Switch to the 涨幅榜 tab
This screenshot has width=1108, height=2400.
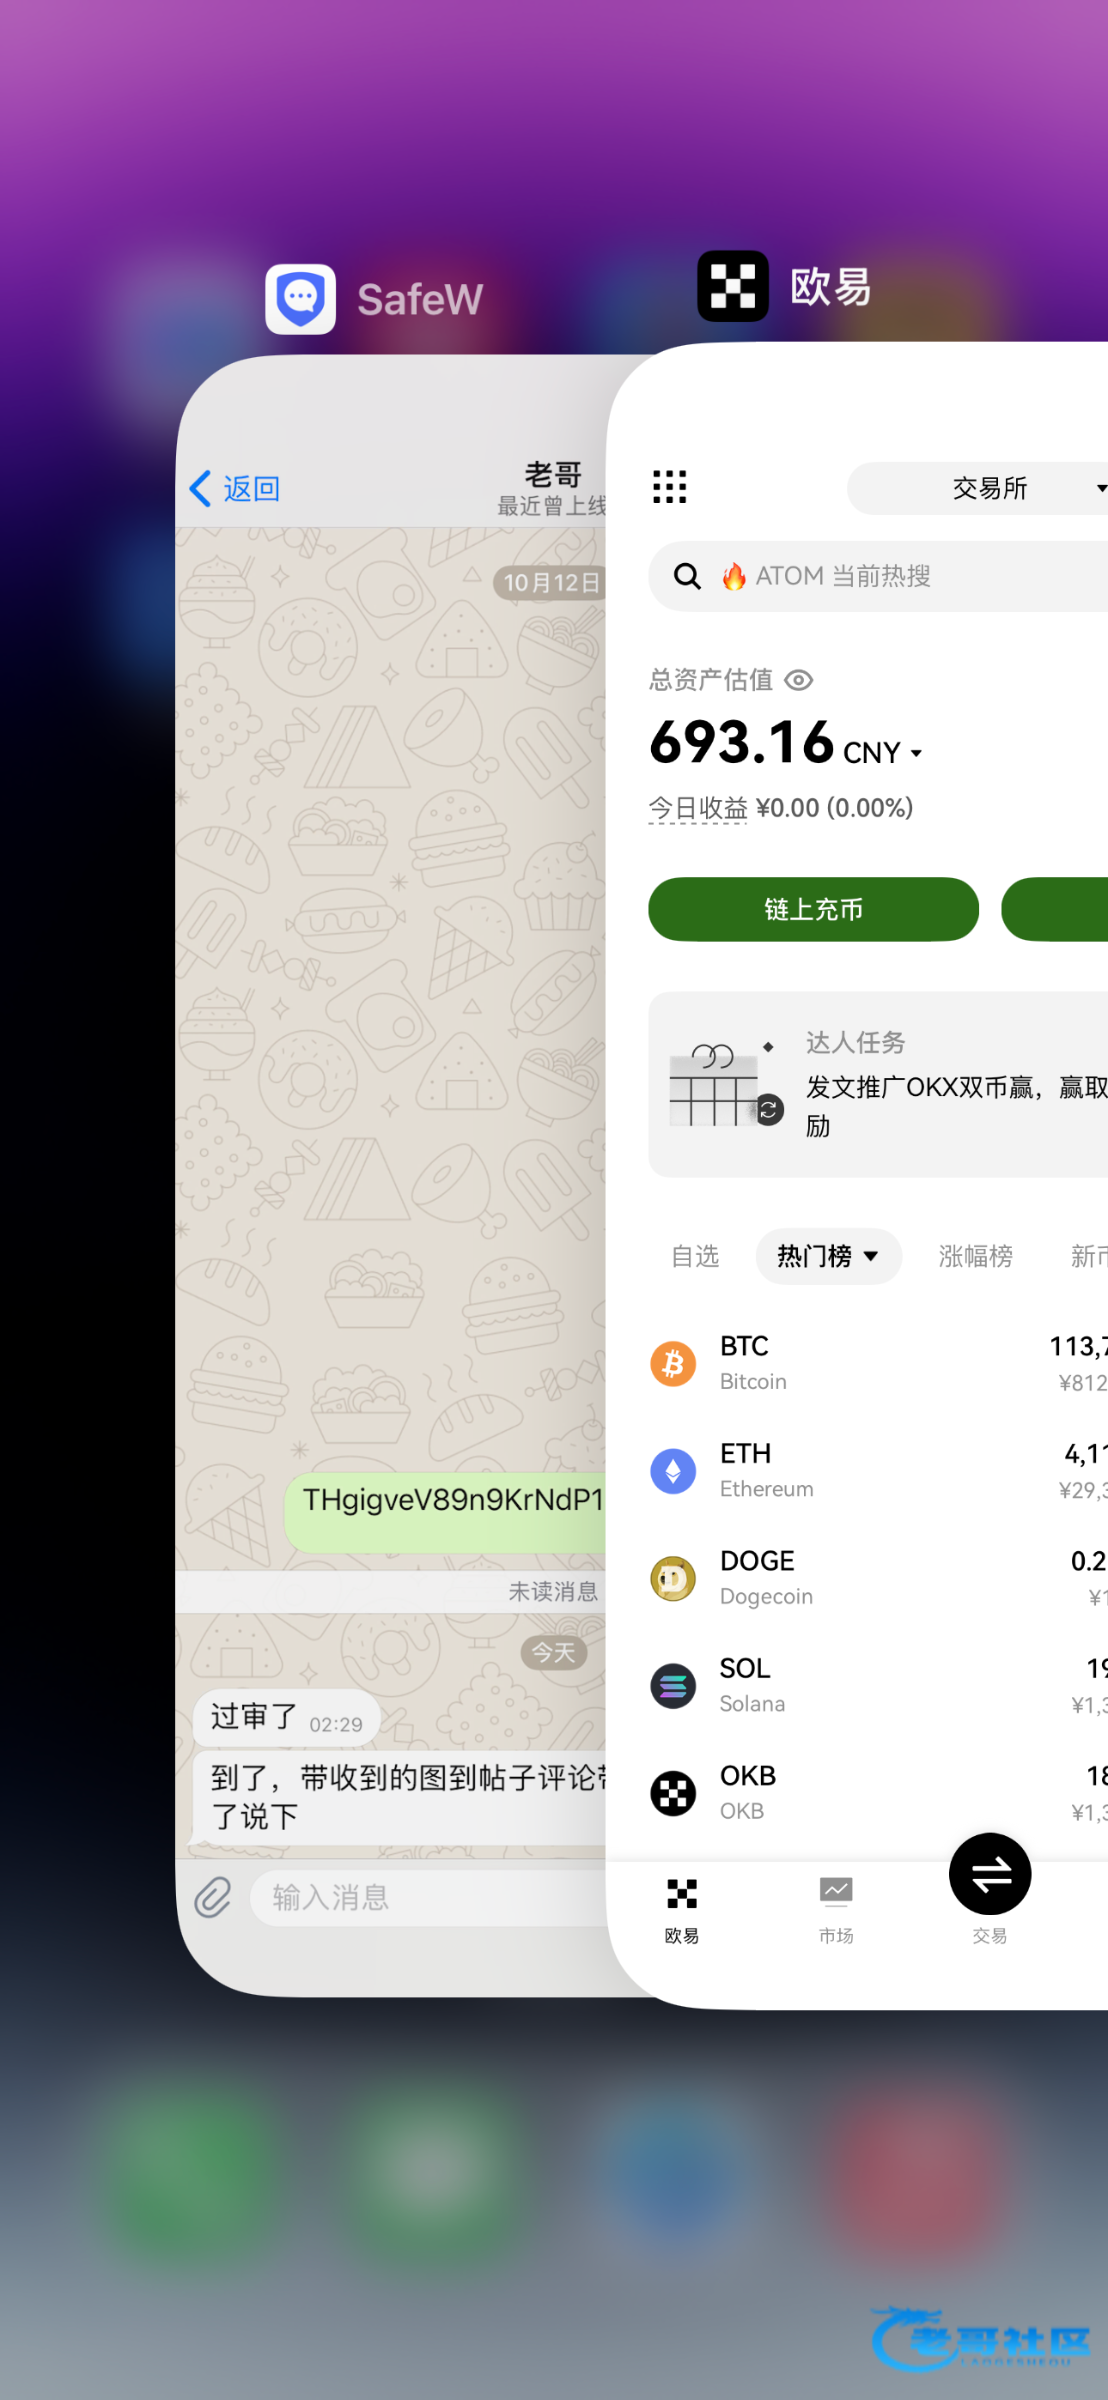[975, 1256]
